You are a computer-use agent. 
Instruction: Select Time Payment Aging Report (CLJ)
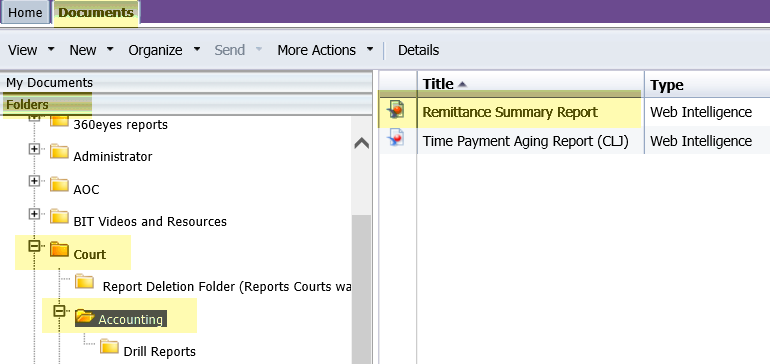coord(525,141)
